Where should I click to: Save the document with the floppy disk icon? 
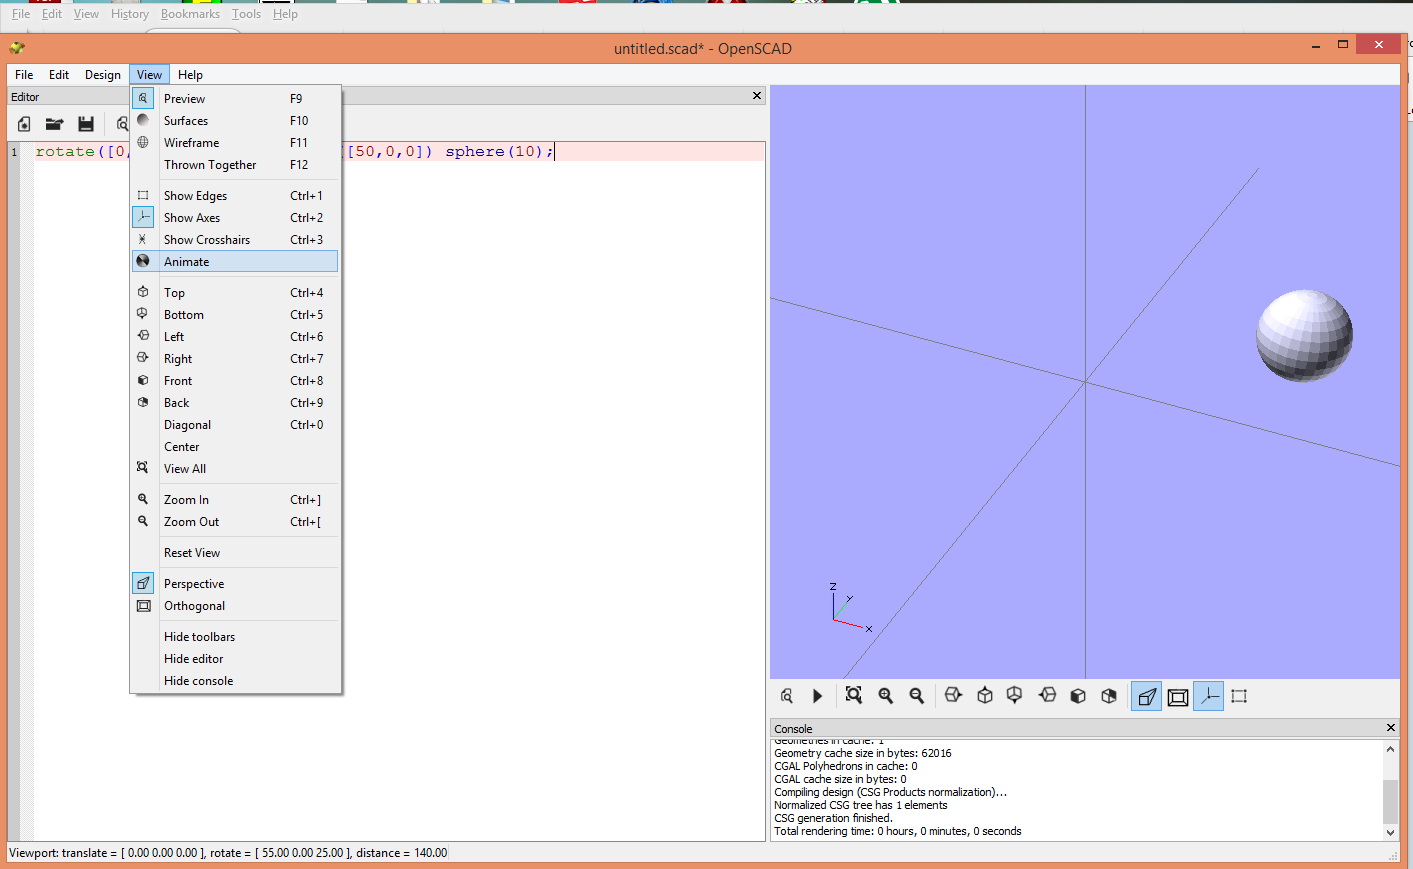pos(86,123)
